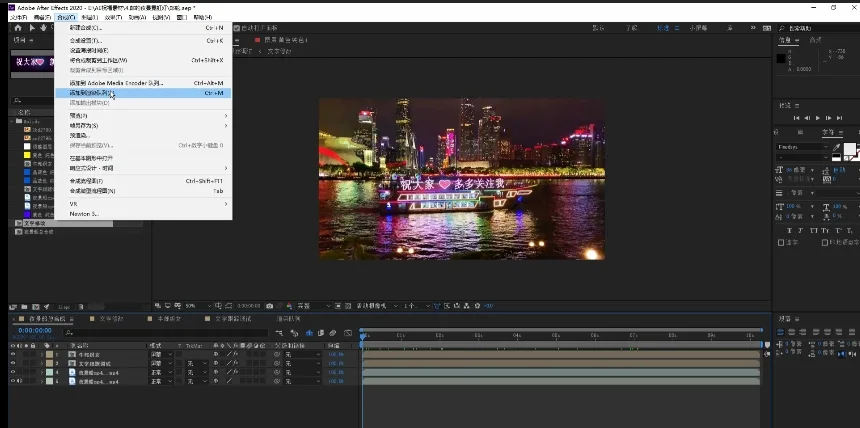Click the white fill color swatch
This screenshot has width=860, height=428.
[x=849, y=149]
